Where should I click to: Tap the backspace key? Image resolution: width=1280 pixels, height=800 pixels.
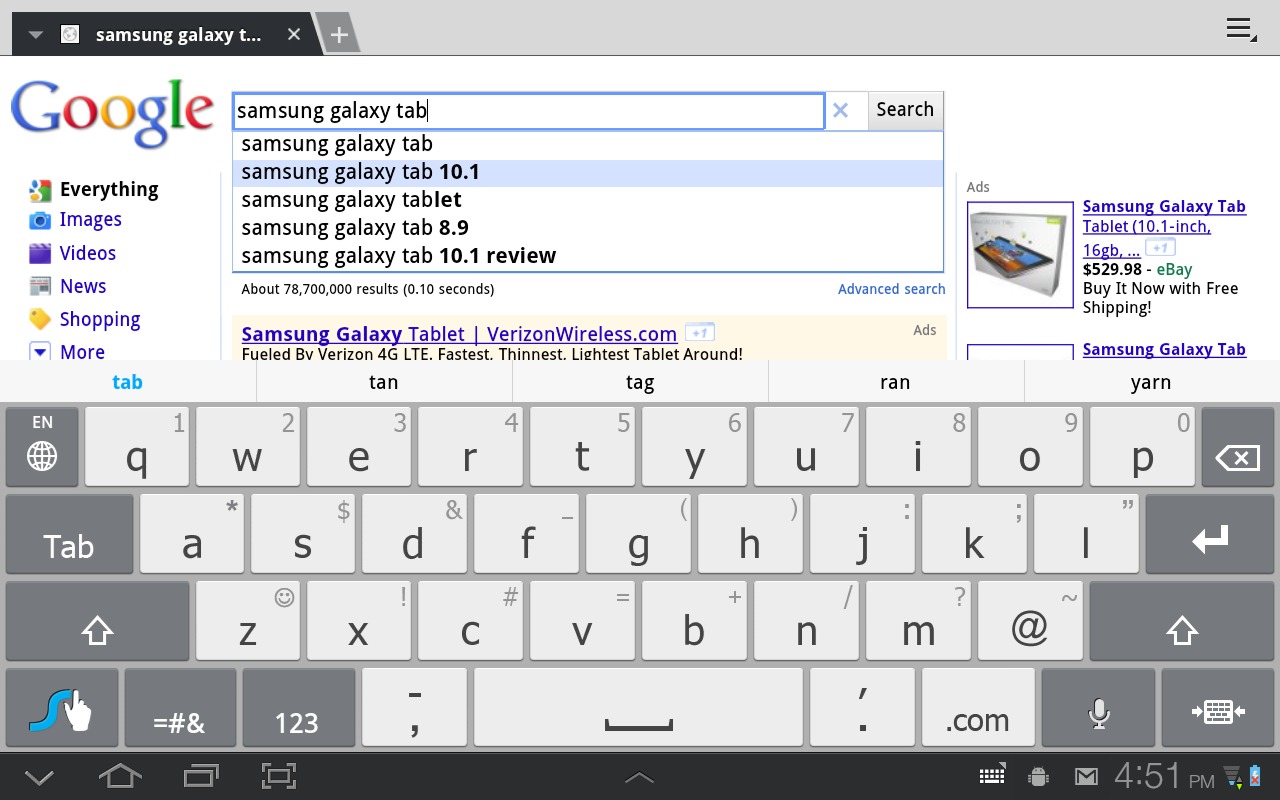tap(1237, 446)
